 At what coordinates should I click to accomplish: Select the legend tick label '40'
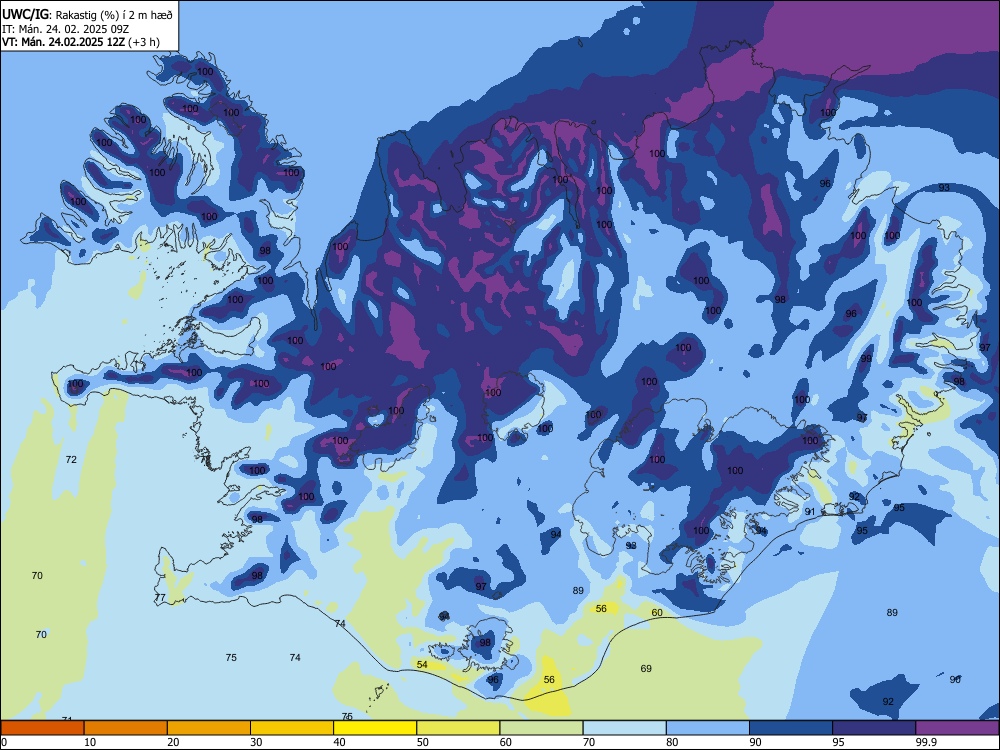pyautogui.click(x=340, y=742)
